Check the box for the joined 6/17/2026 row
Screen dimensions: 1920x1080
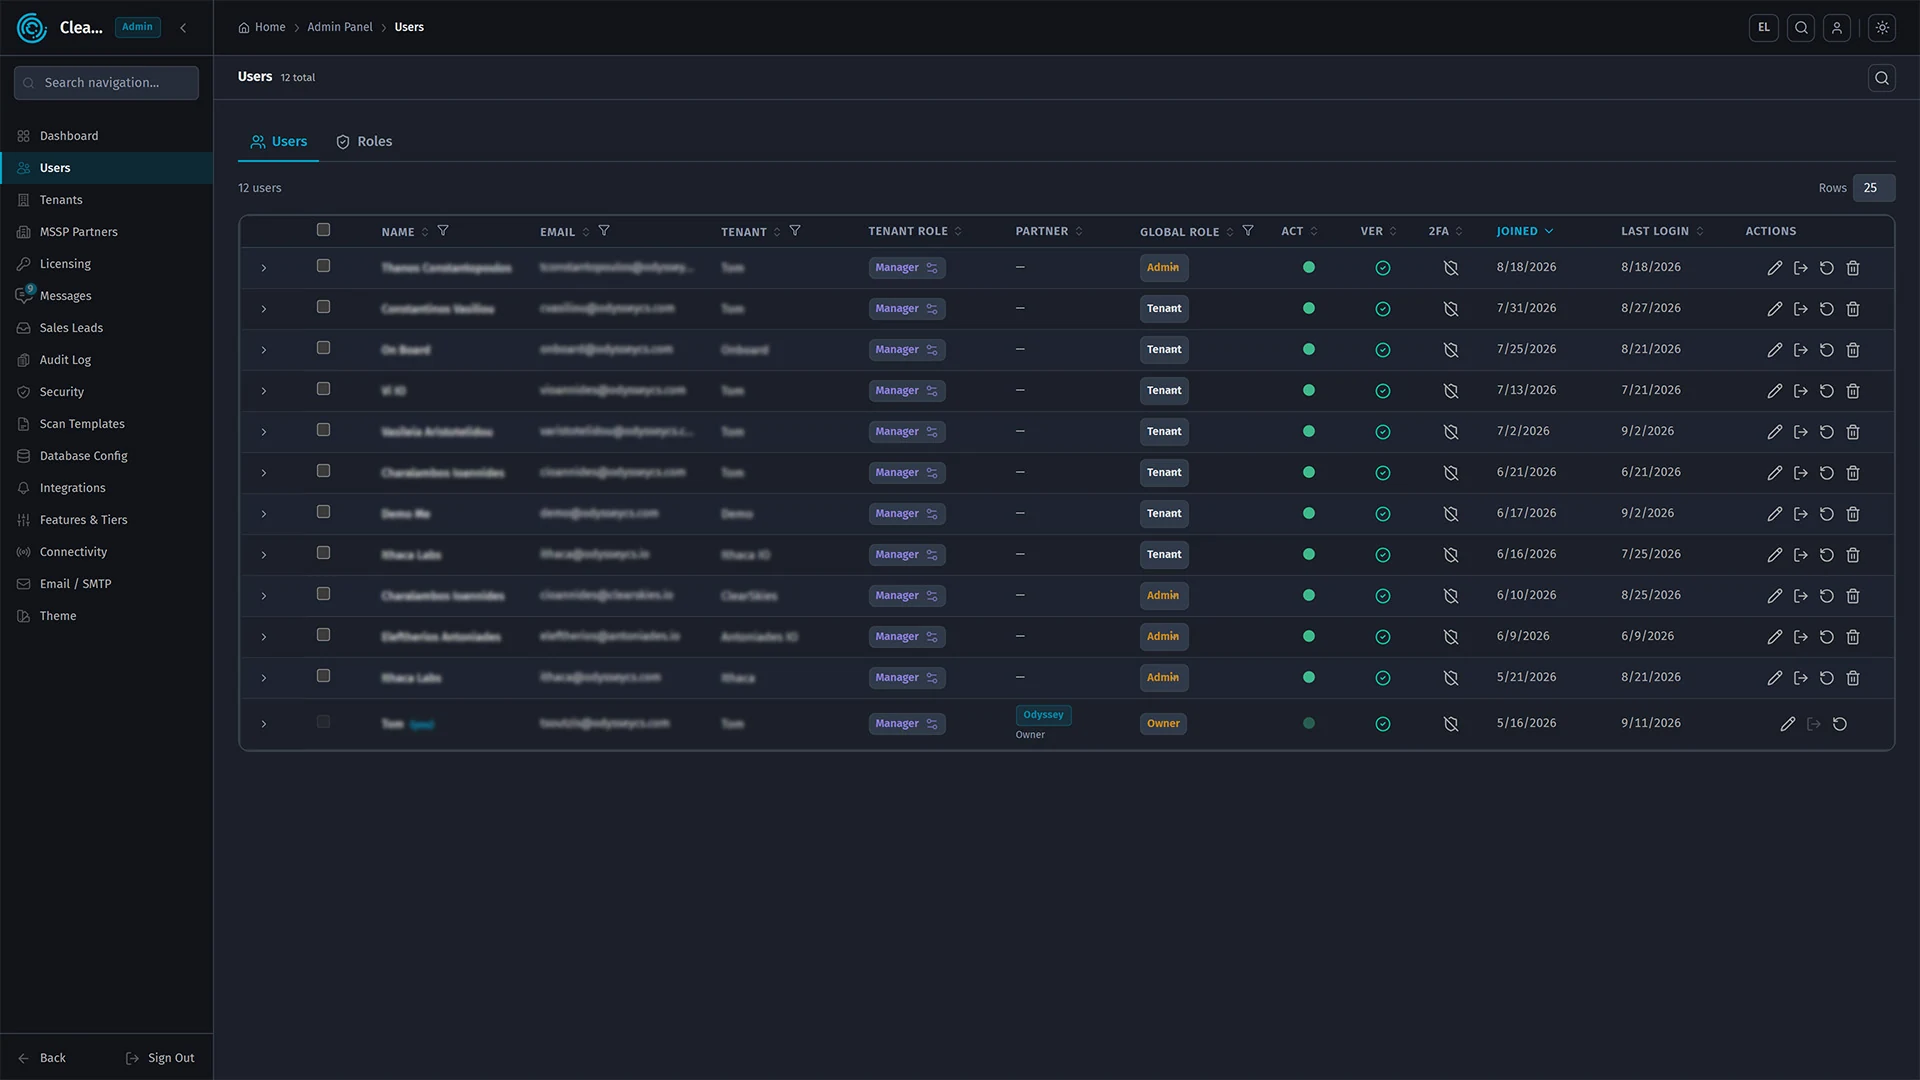323,512
